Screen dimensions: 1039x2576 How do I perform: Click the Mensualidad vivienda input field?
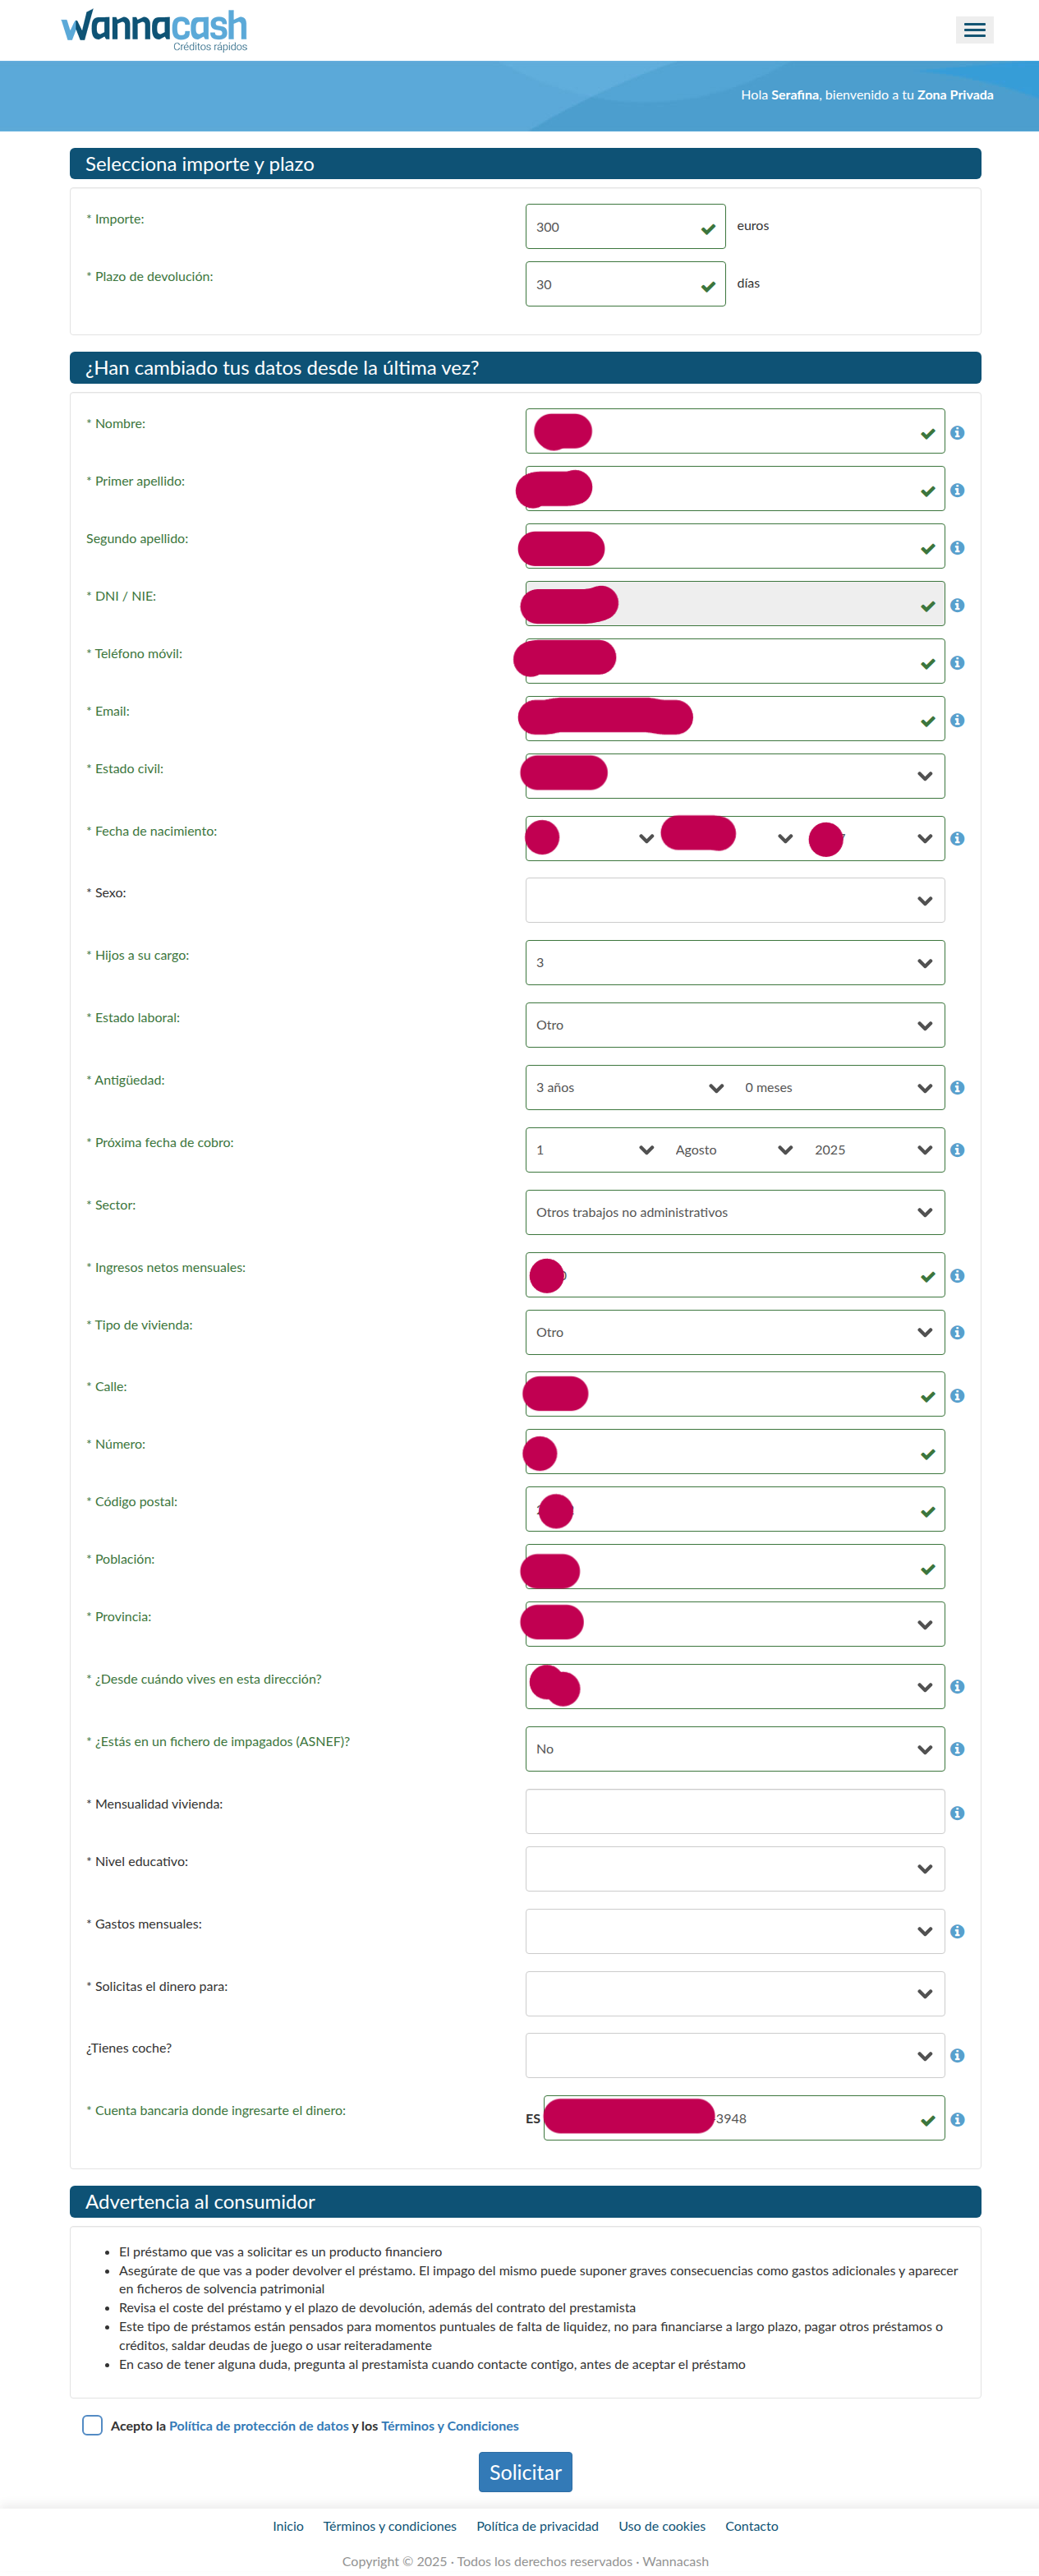click(734, 1812)
